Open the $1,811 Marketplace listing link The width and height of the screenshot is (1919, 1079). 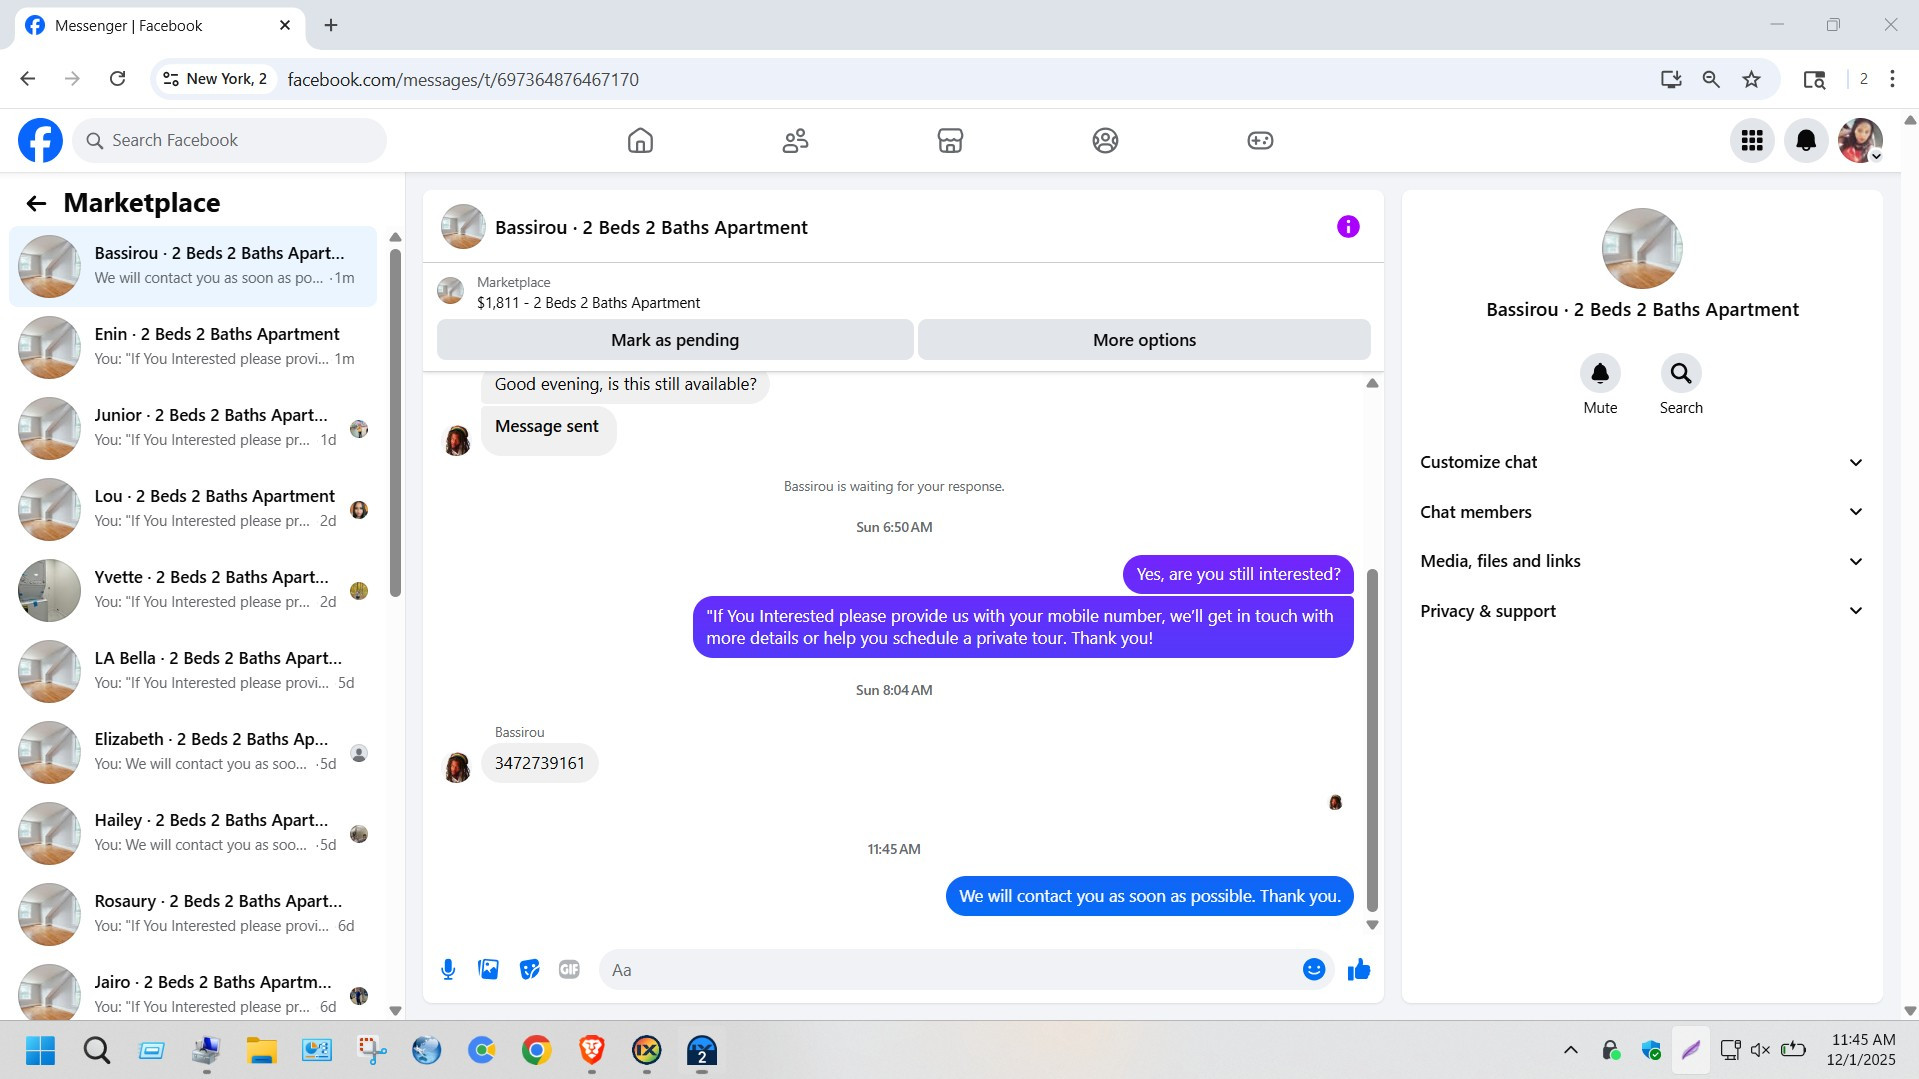click(x=588, y=303)
